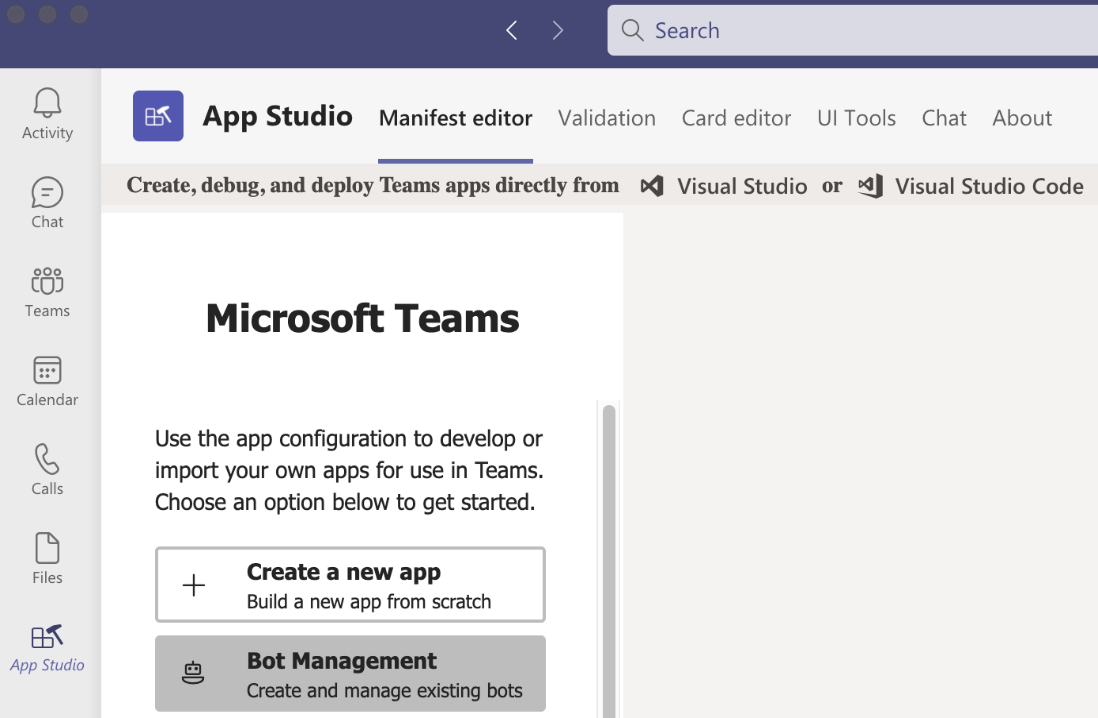Switch to the Validation tab
Screen dimensions: 1098x718
click(x=606, y=118)
